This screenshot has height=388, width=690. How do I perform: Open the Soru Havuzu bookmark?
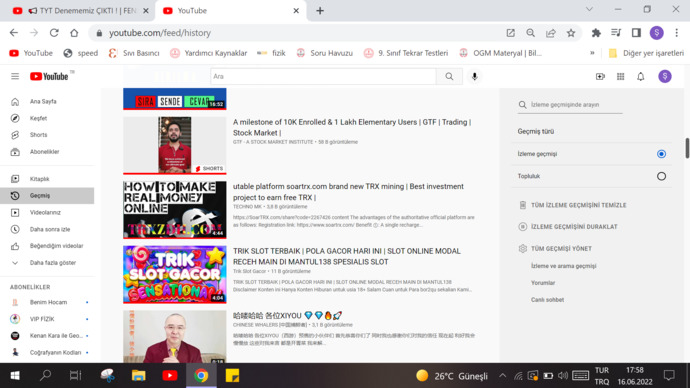[x=325, y=53]
